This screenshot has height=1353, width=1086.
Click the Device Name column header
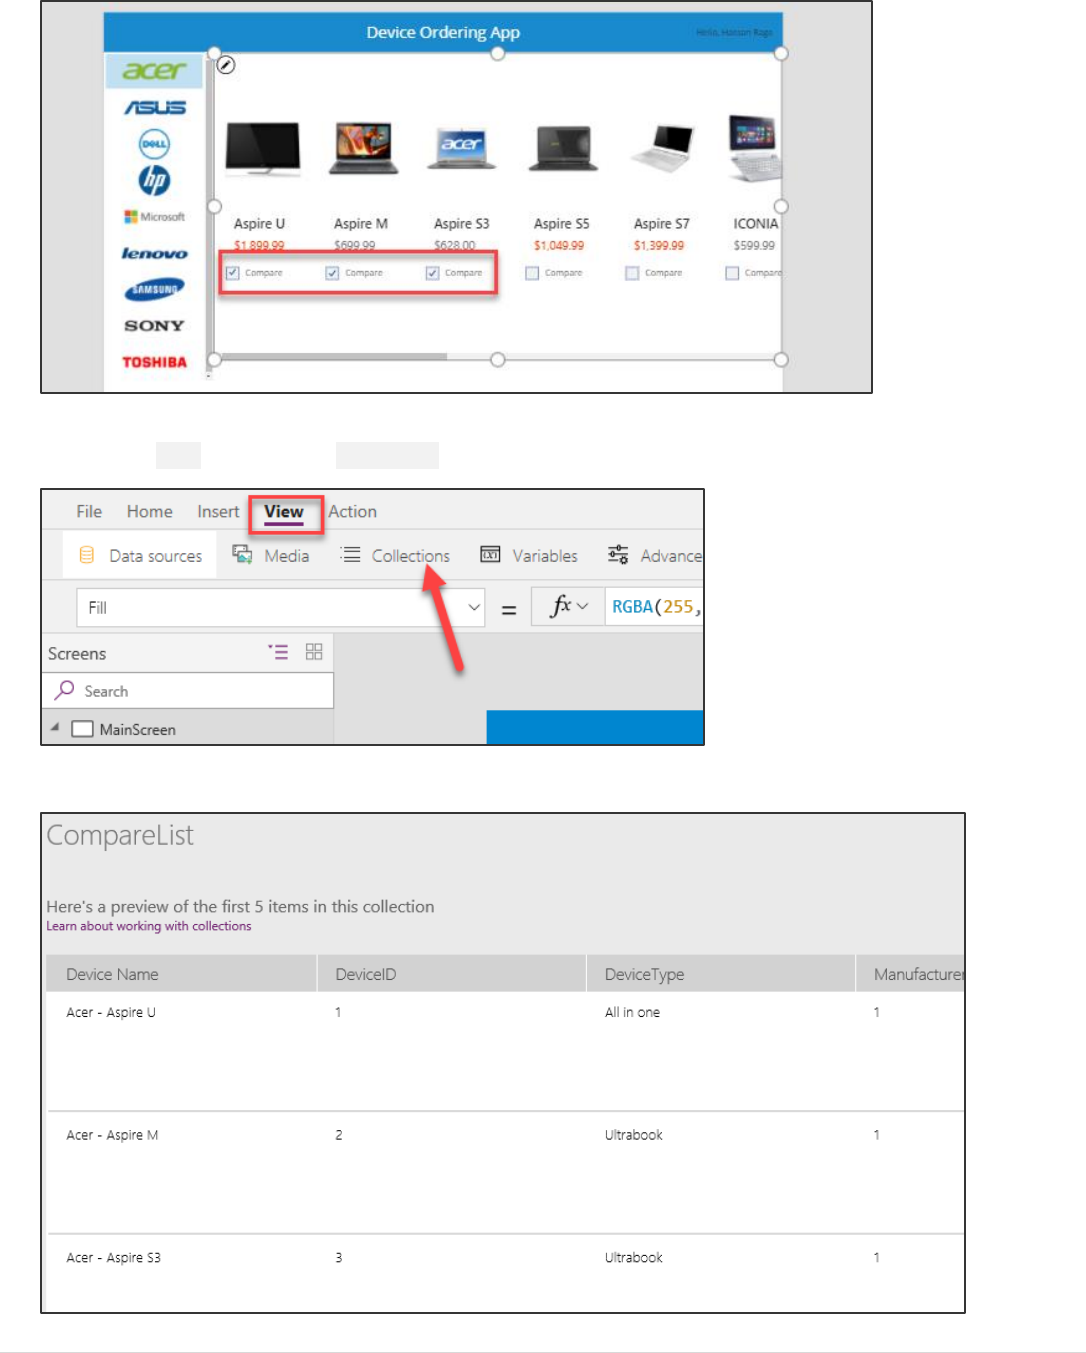182,974
